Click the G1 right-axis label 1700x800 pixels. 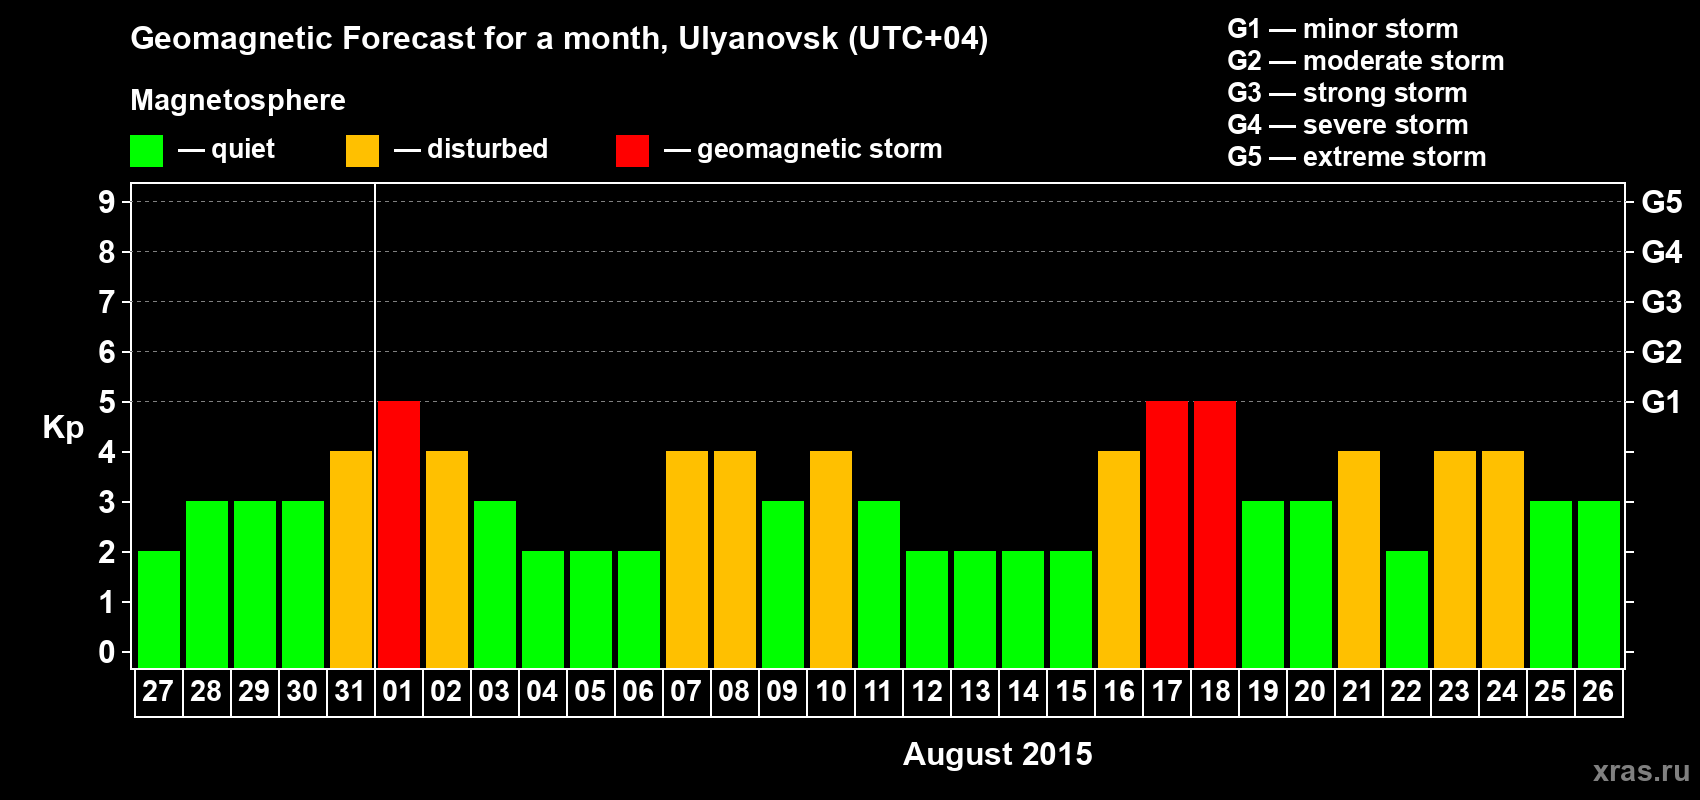pyautogui.click(x=1662, y=402)
